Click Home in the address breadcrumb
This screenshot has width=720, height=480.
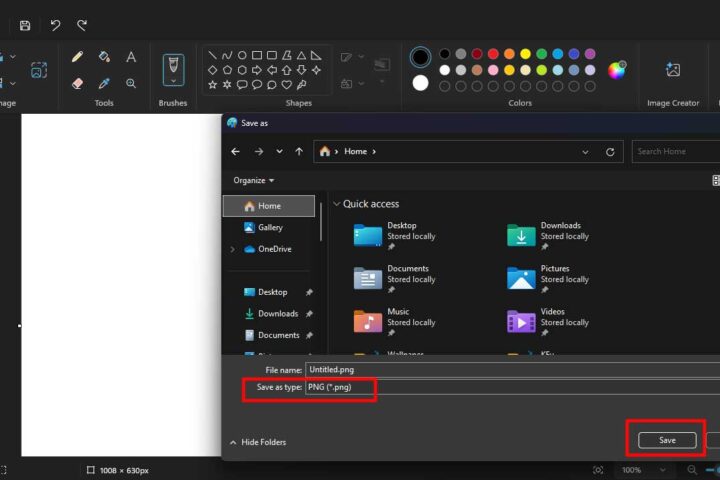355,151
